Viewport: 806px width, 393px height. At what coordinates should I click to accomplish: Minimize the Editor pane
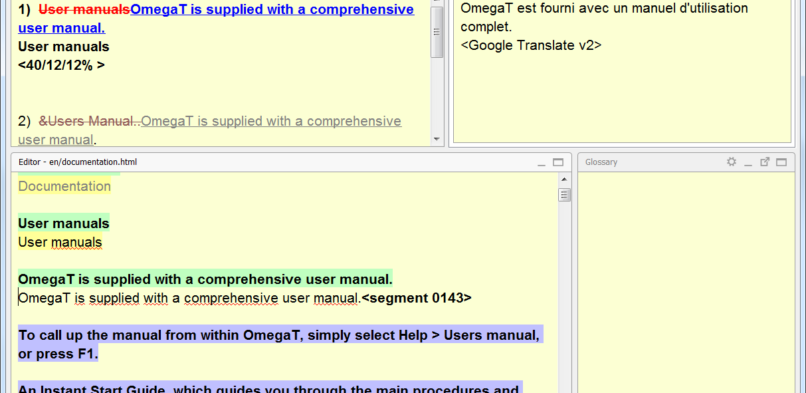tap(541, 163)
